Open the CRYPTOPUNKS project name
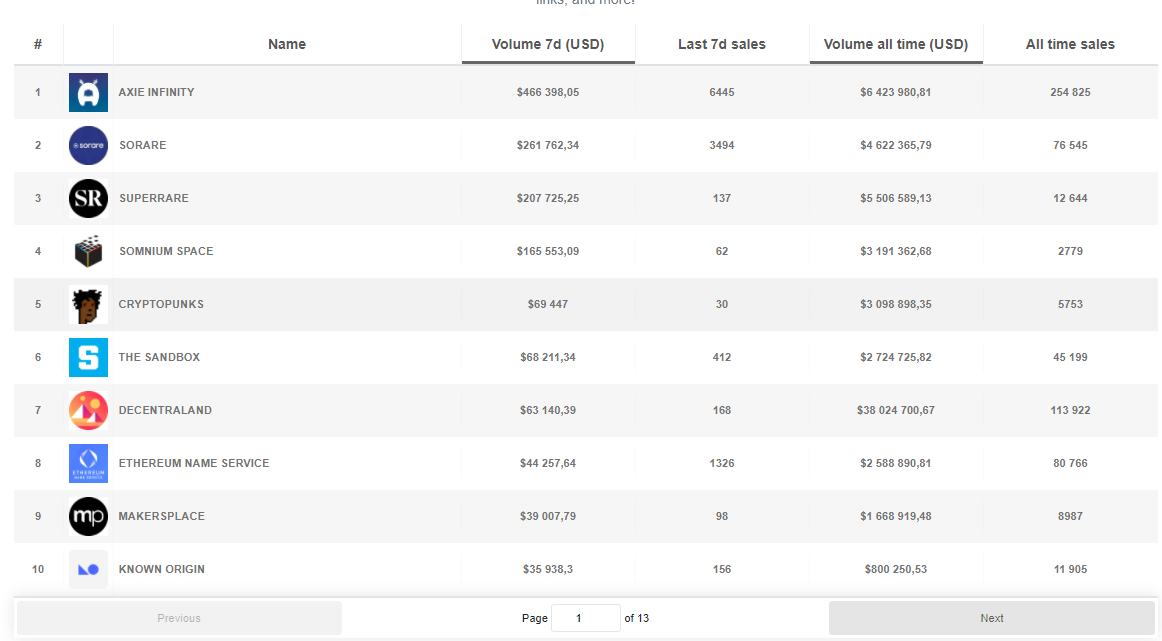The width and height of the screenshot is (1162, 641). click(x=161, y=304)
